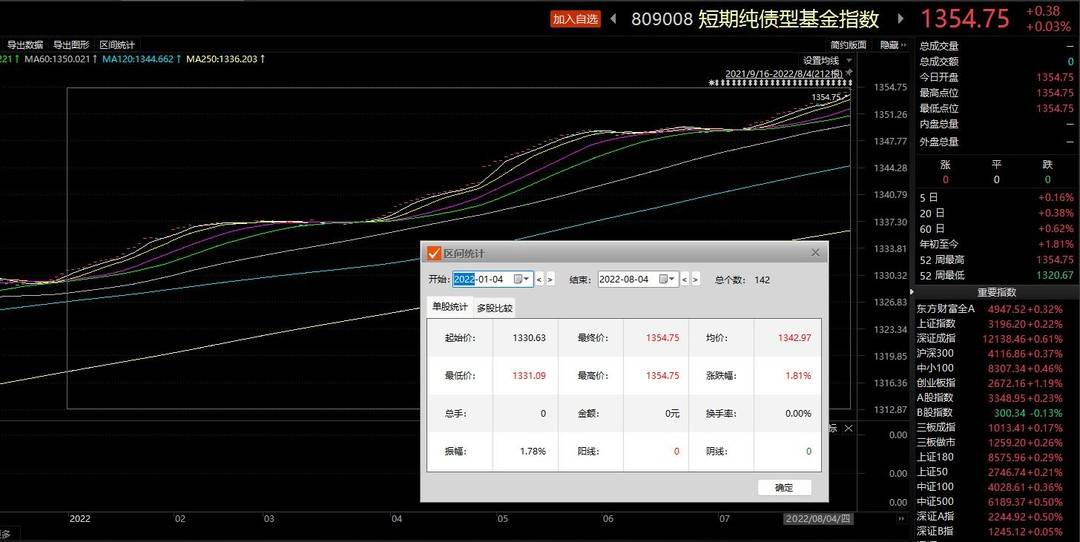Click 导出数据 in chart toolbar
Image resolution: width=1080 pixels, height=542 pixels.
(25, 45)
